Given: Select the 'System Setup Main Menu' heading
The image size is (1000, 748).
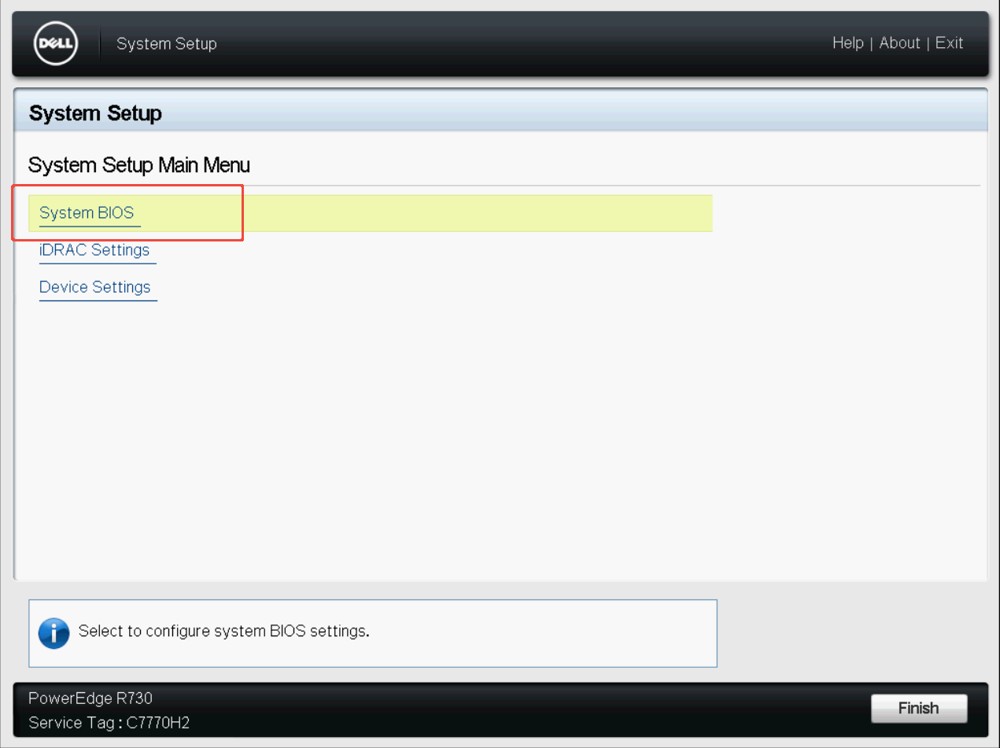Looking at the screenshot, I should (139, 165).
